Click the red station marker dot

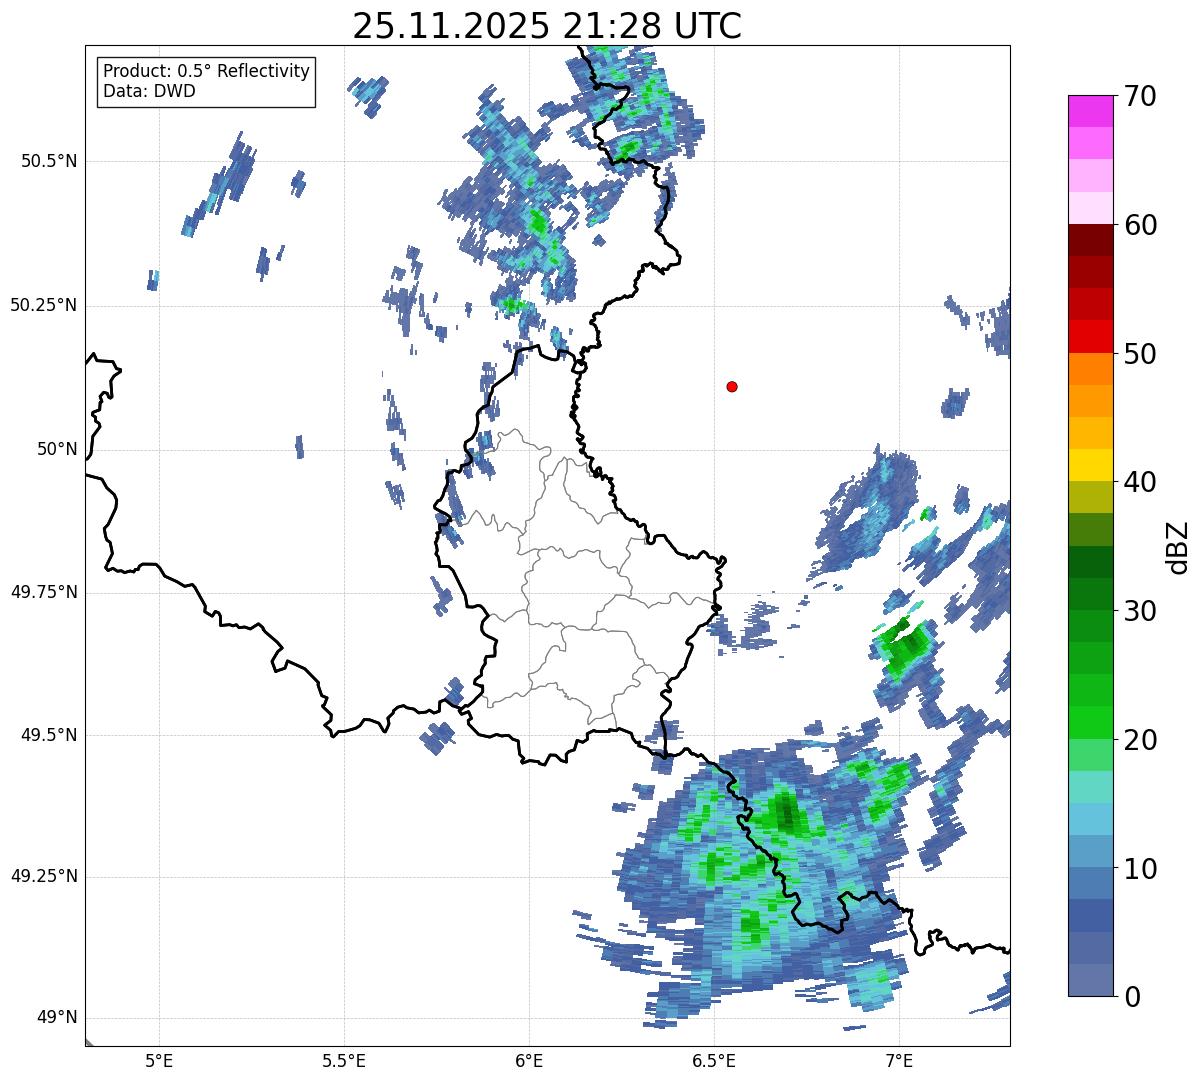[732, 386]
